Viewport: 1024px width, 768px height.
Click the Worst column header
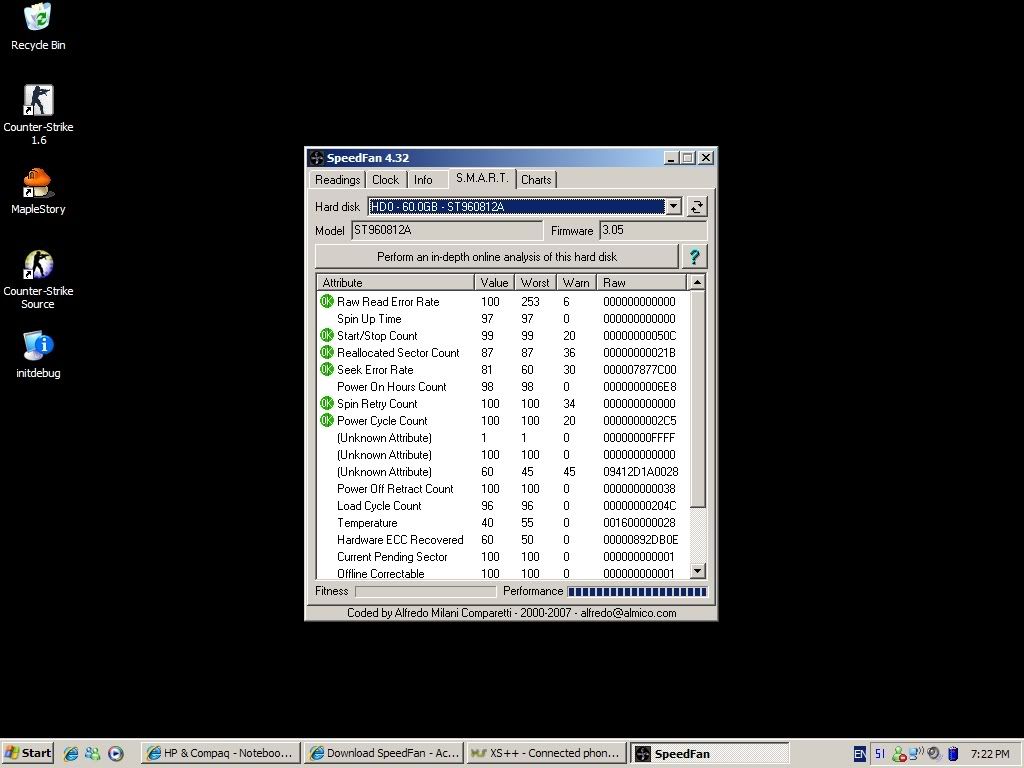click(536, 283)
